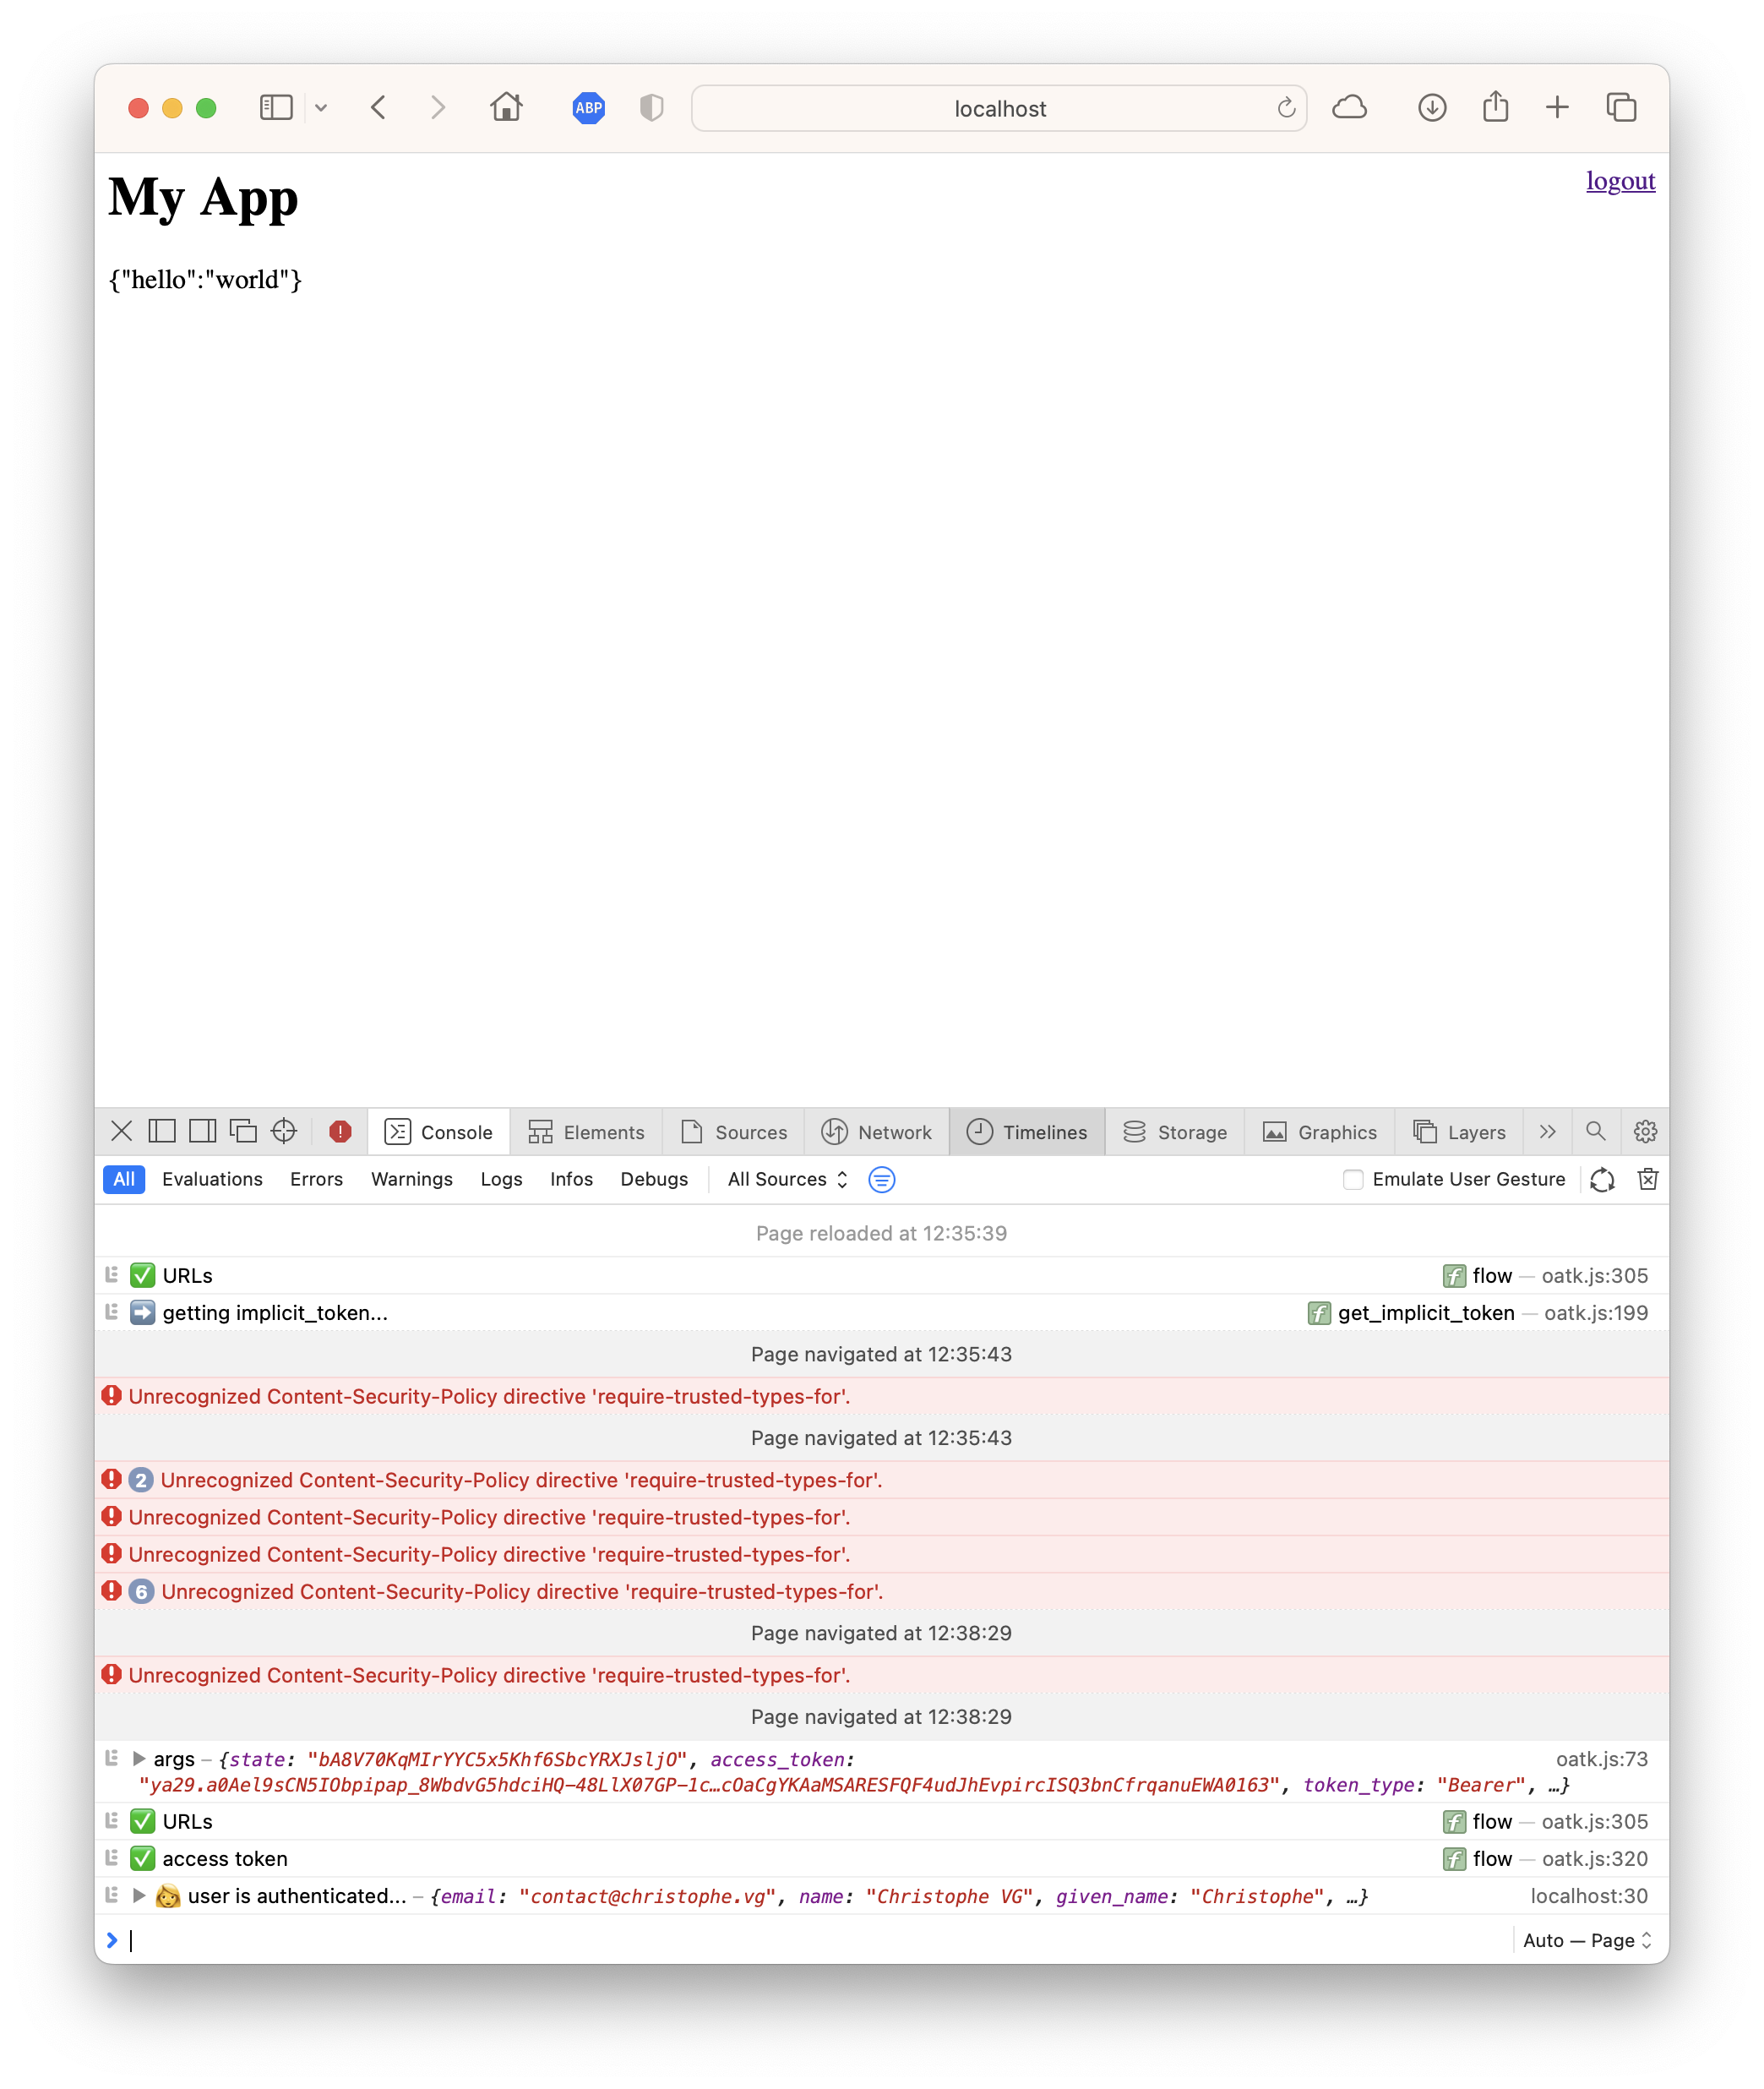This screenshot has height=2089, width=1764.
Task: Click the red error indicator icon
Action: 340,1131
